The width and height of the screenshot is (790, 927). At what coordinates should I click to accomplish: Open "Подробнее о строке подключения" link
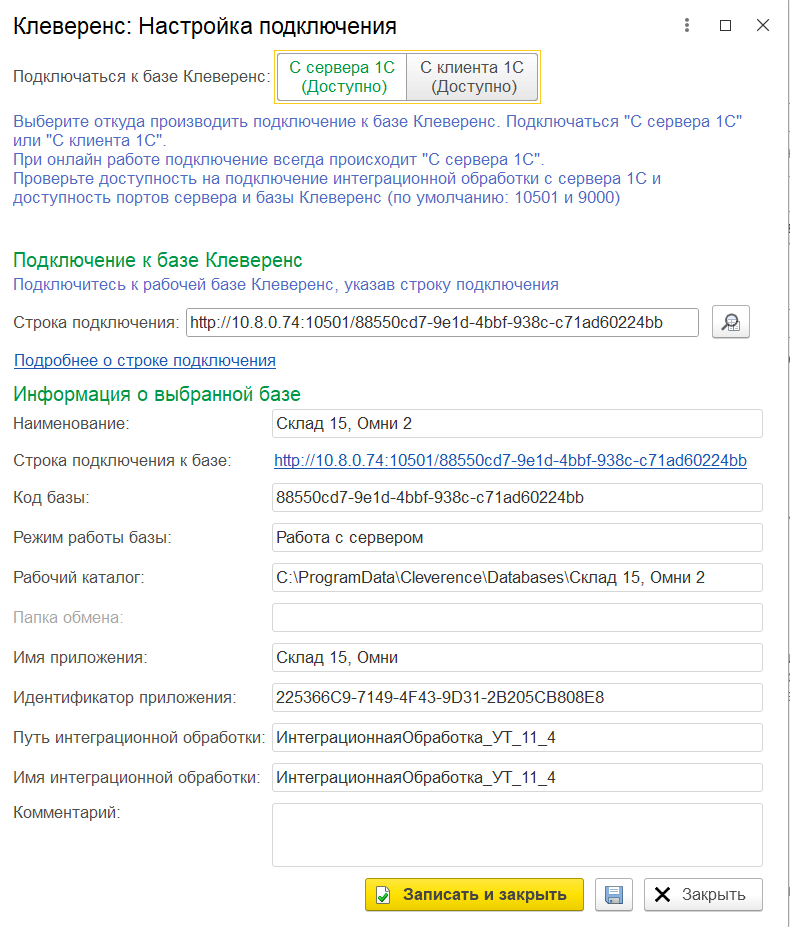coord(145,360)
